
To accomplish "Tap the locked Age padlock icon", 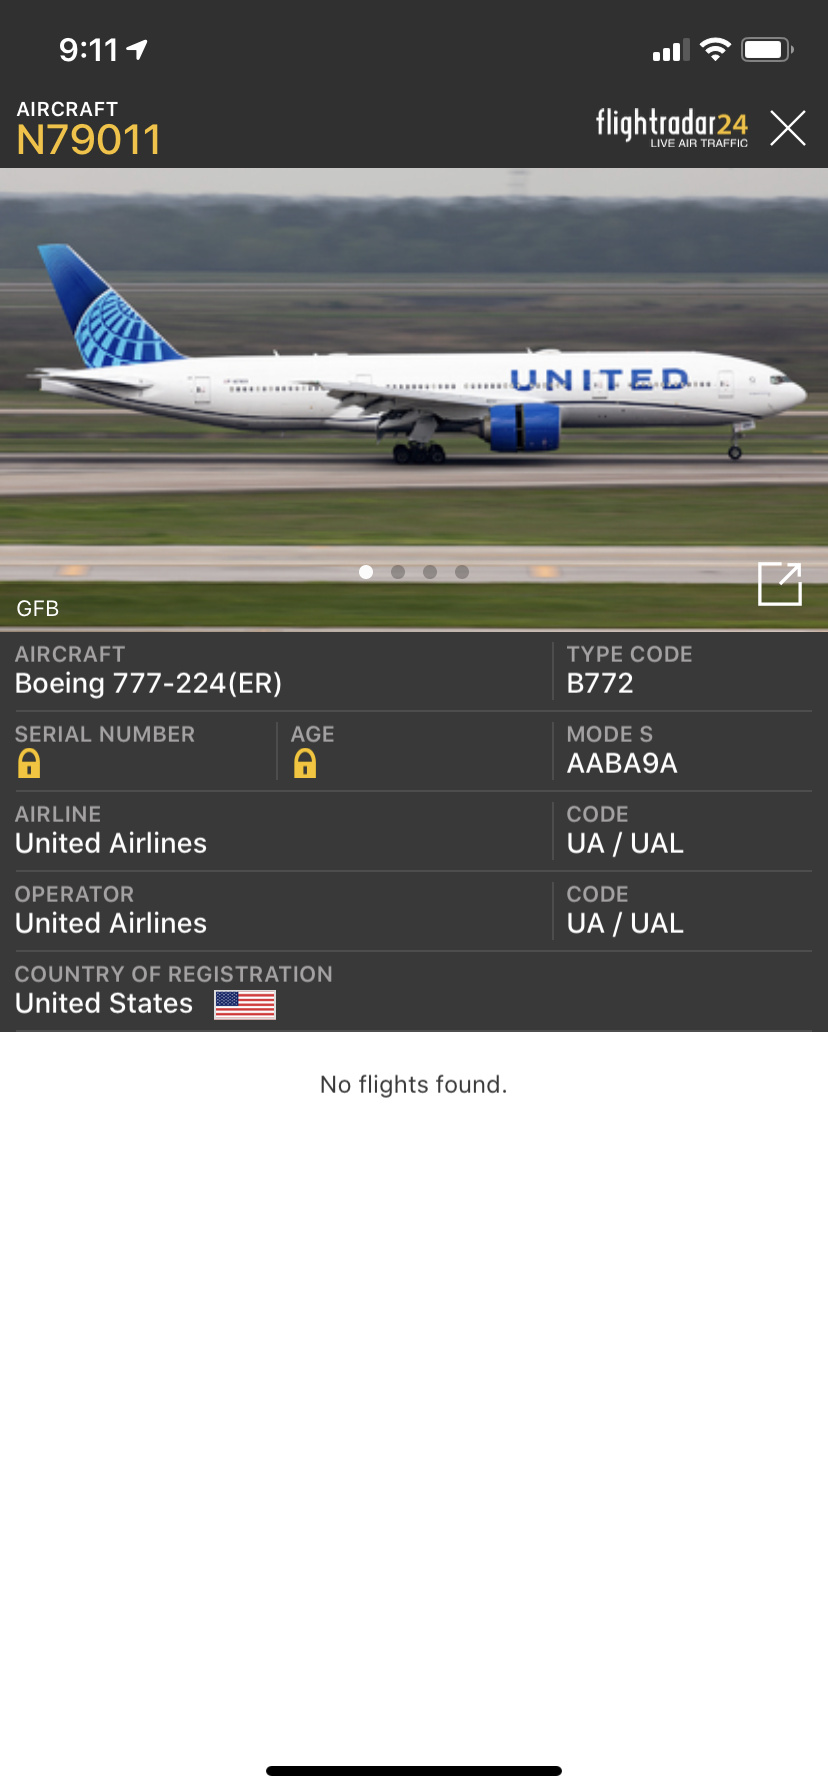I will click(x=305, y=764).
